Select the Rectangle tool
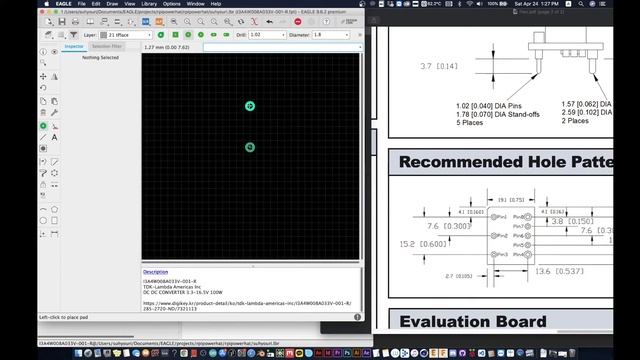 [54, 220]
